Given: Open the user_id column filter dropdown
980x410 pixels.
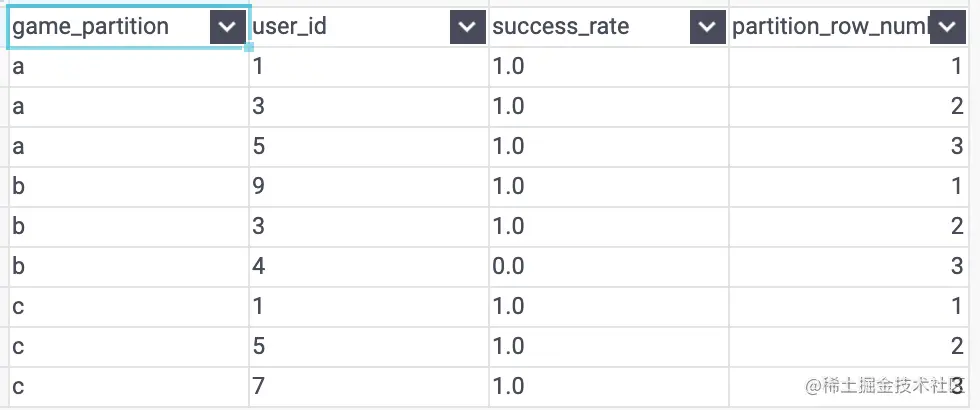Looking at the screenshot, I should (467, 27).
